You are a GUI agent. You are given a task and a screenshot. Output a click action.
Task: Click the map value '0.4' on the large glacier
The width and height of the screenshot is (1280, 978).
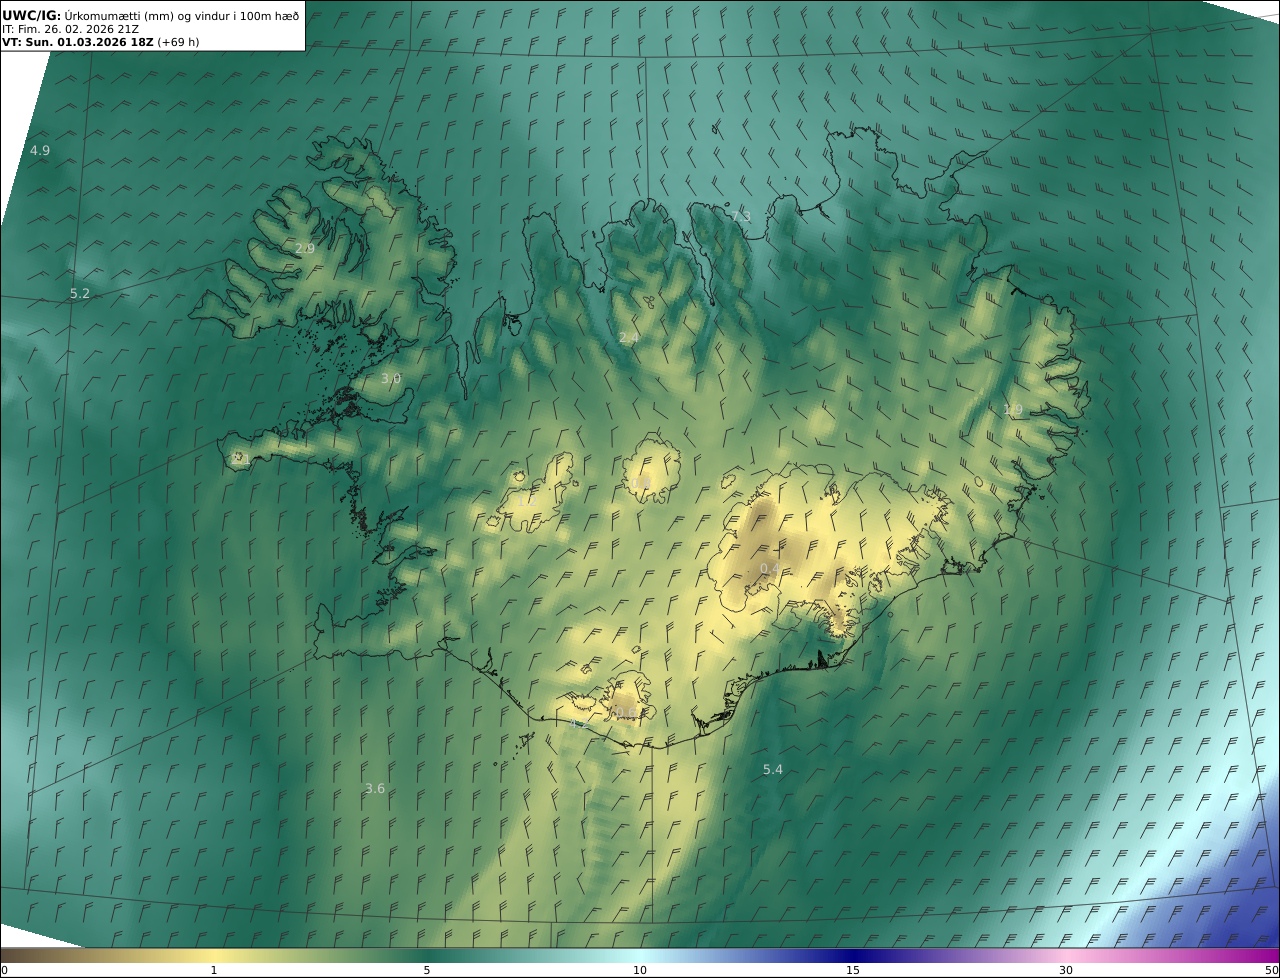click(x=770, y=569)
